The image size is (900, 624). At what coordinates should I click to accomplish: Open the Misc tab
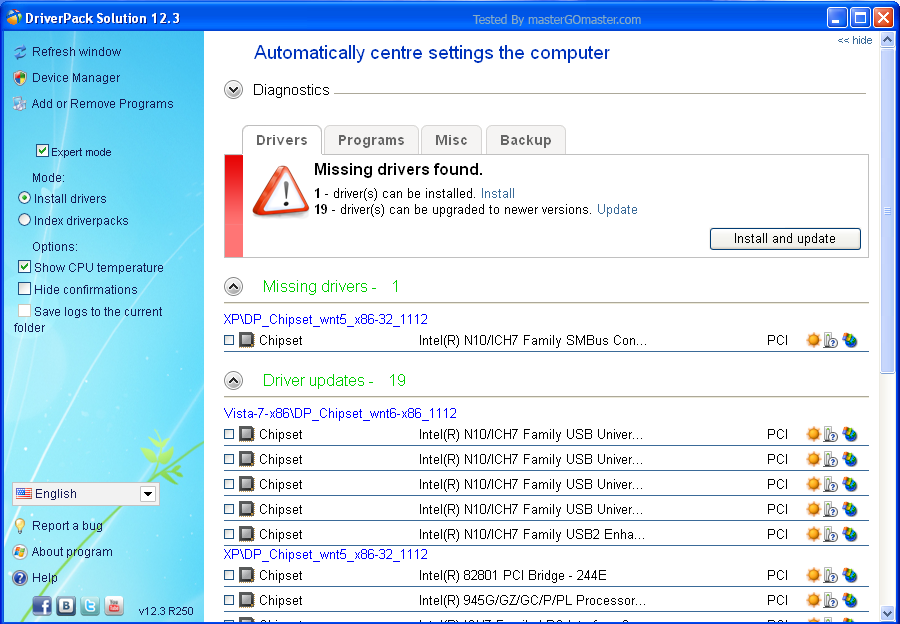(451, 140)
